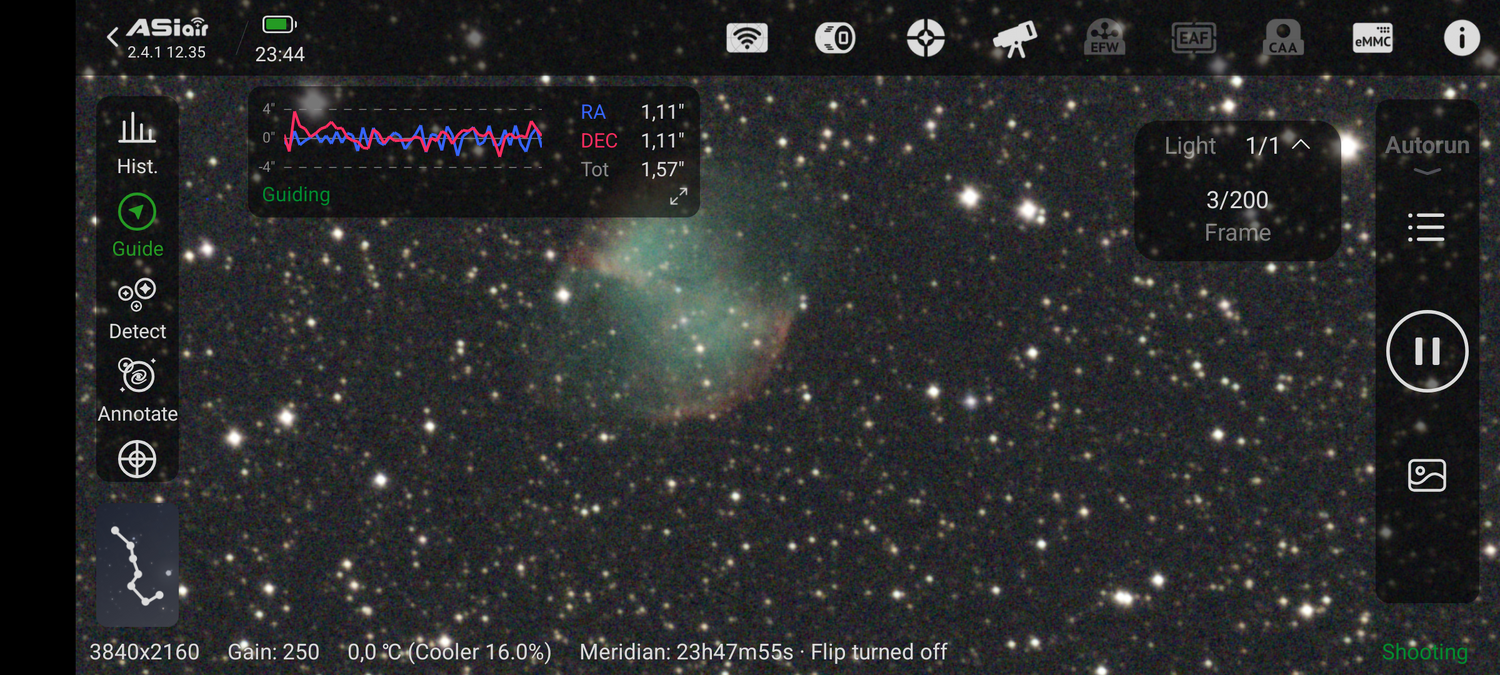
Task: Click the 3/200 Frame counter
Action: pos(1237,216)
